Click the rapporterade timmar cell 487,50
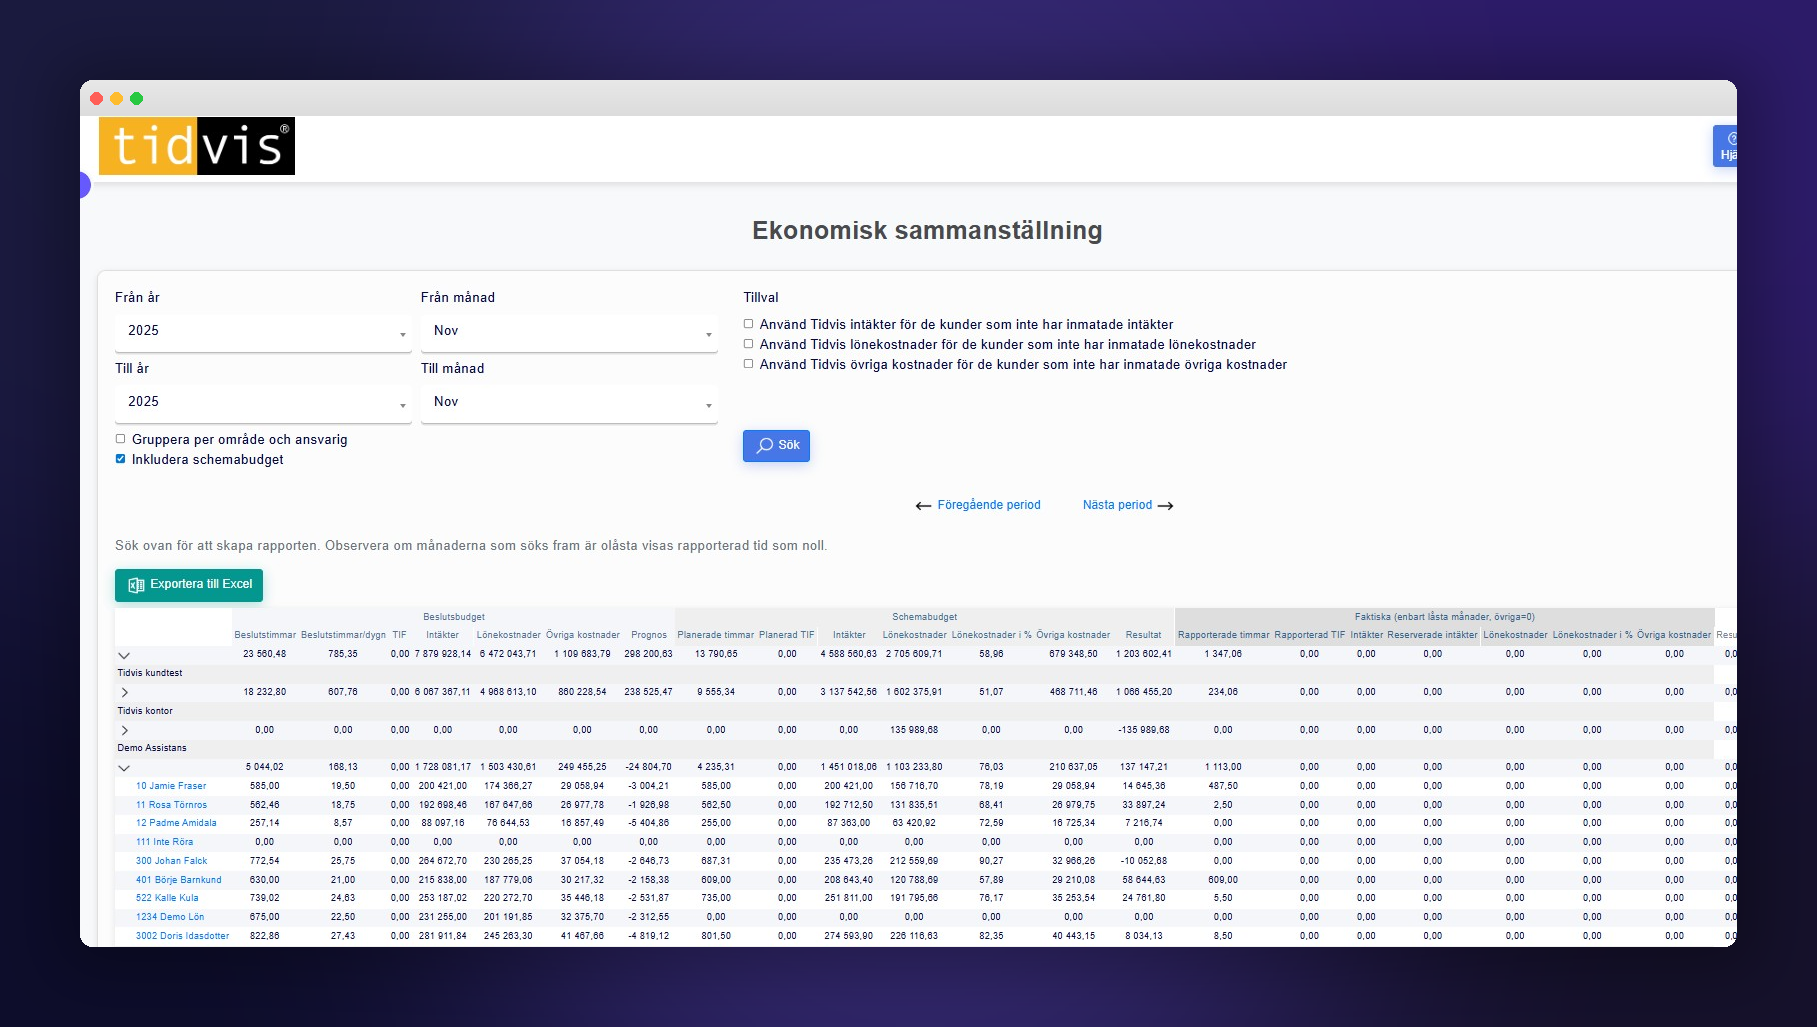Viewport: 1817px width, 1027px height. pyautogui.click(x=1223, y=786)
